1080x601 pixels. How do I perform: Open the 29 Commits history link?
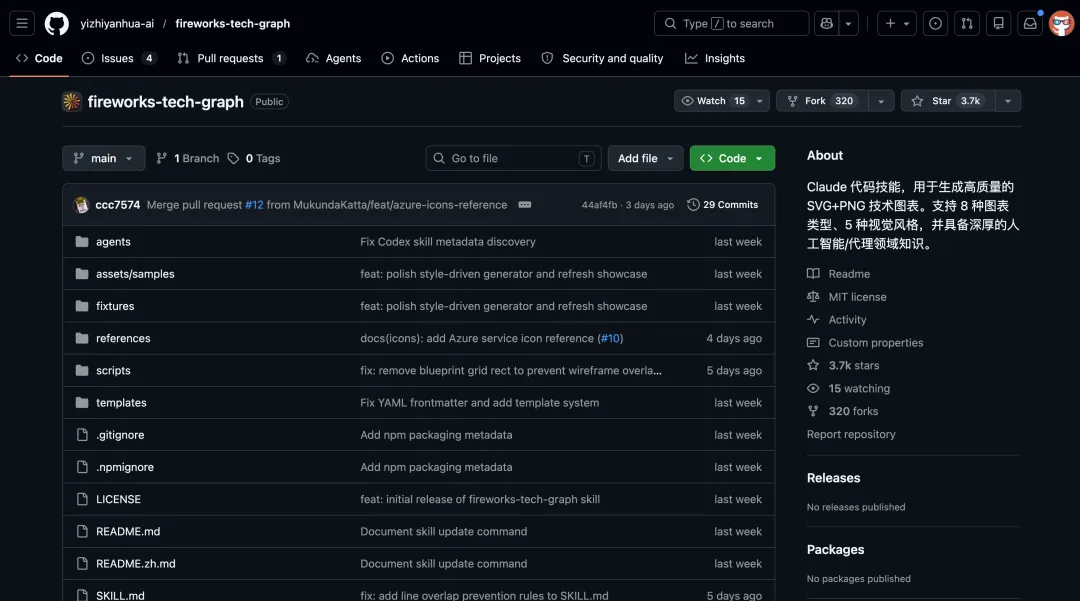click(723, 205)
